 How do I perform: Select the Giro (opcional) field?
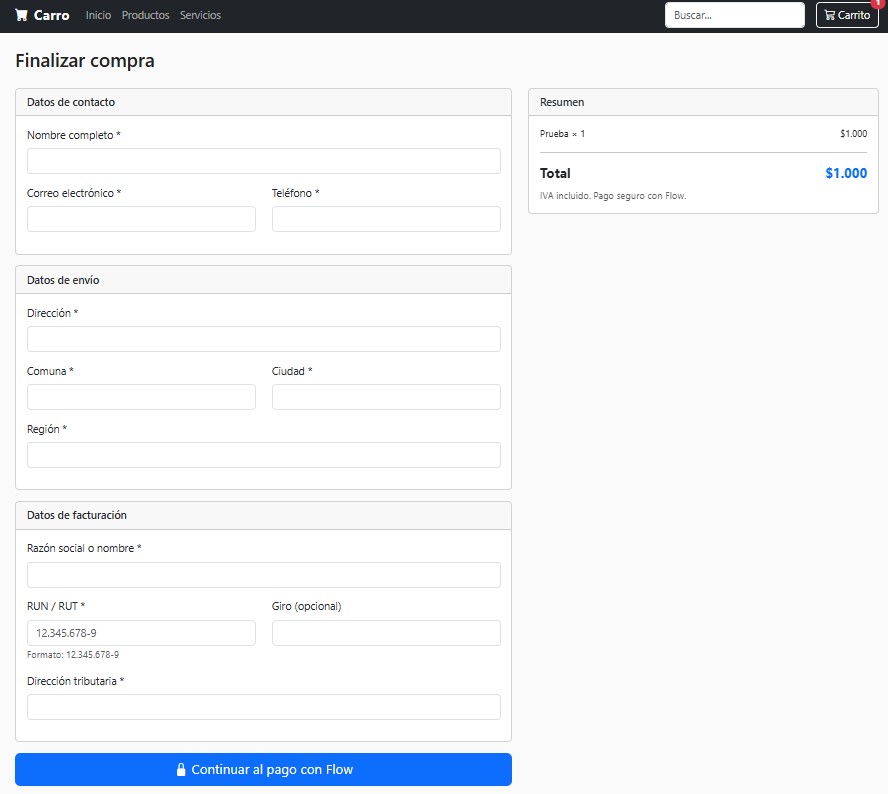coord(386,633)
